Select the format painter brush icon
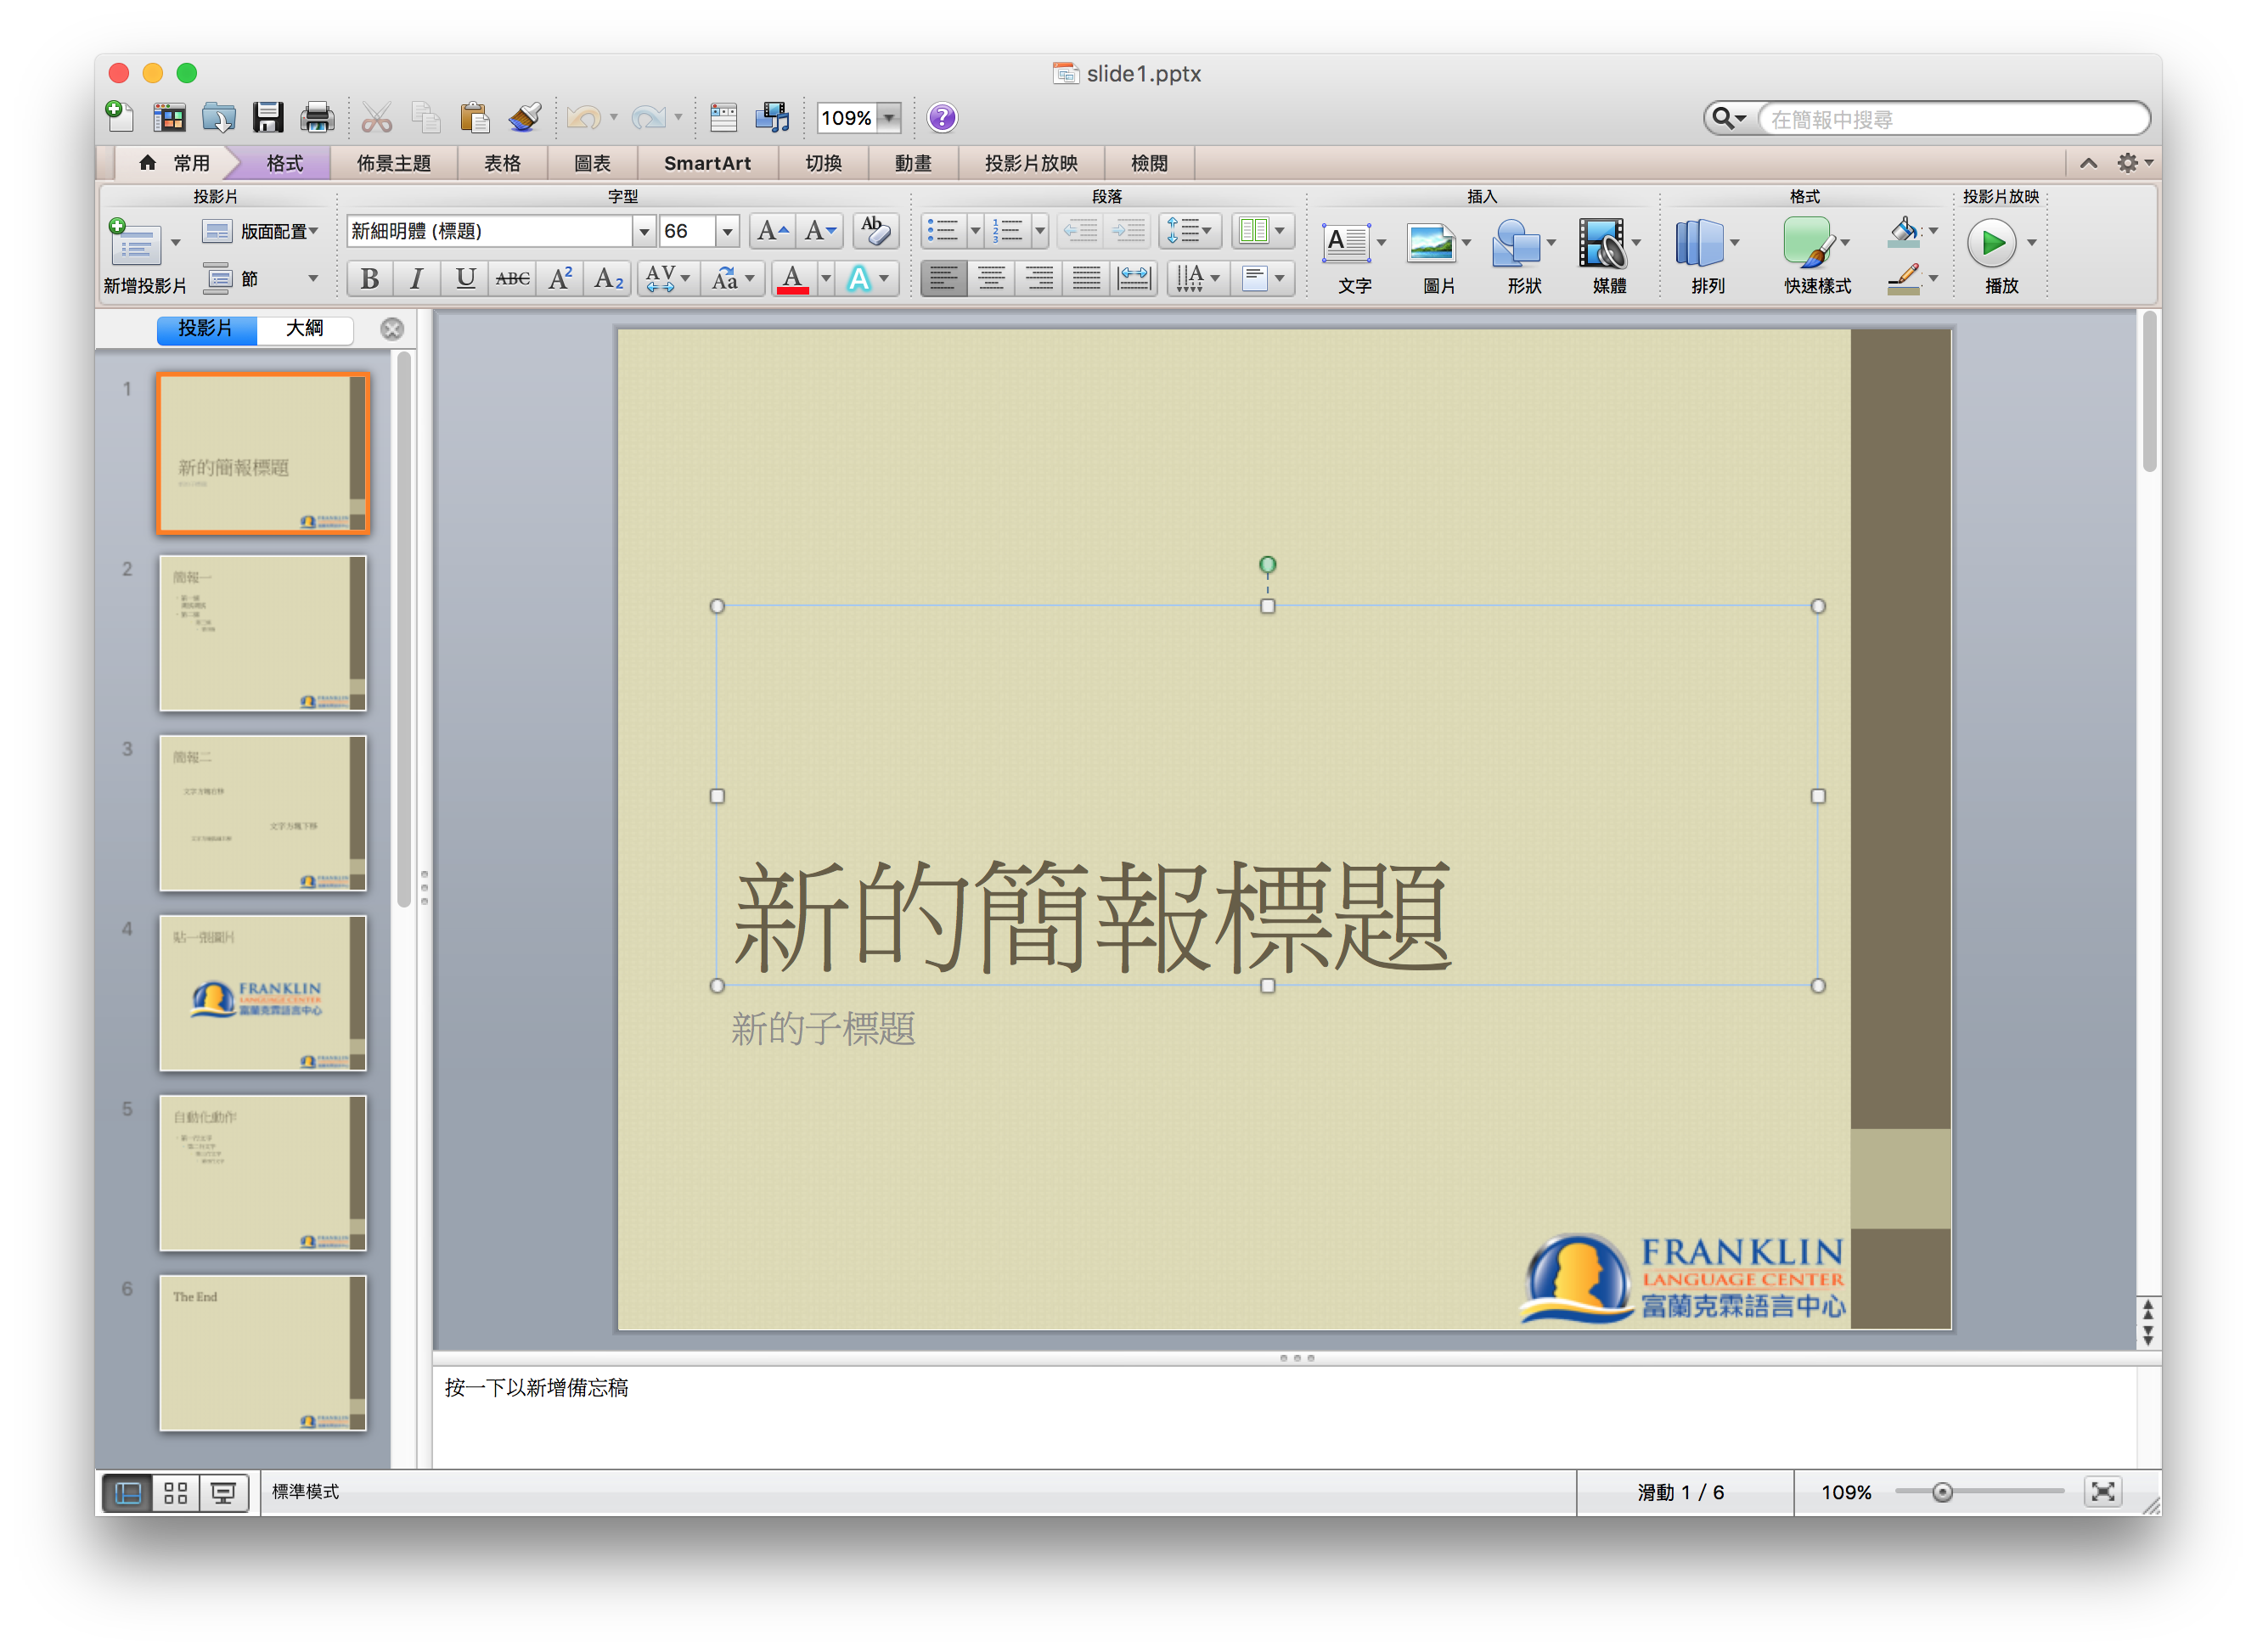This screenshot has width=2257, height=1652. click(524, 117)
